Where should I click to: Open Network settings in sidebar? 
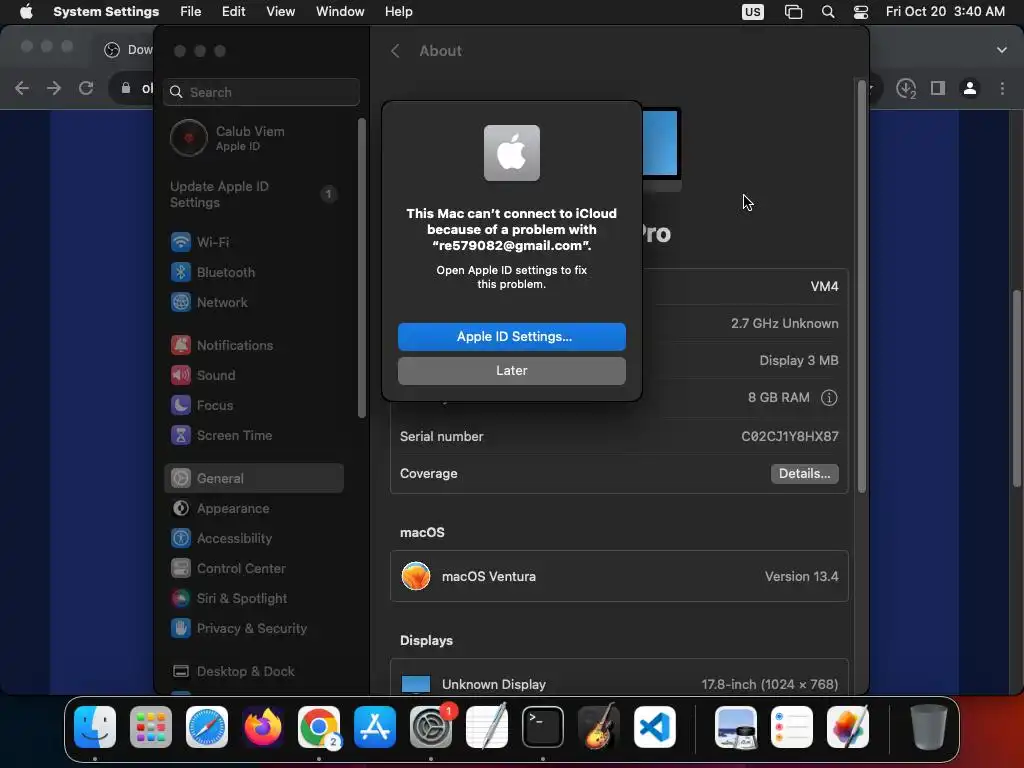[253, 302]
